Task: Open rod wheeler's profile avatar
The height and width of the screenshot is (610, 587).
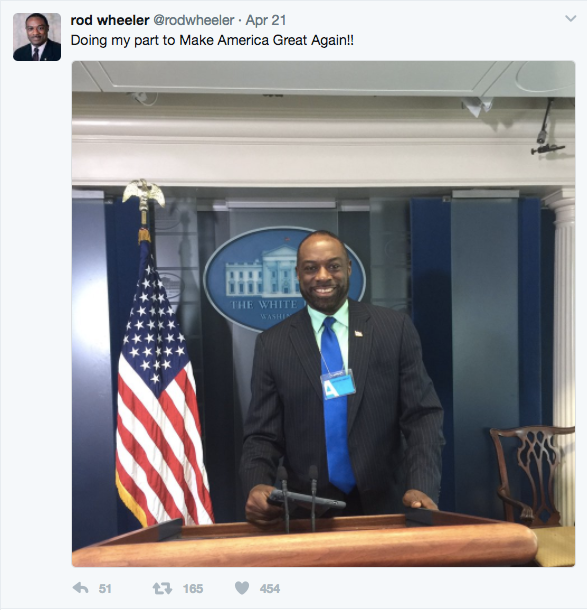Action: click(x=37, y=37)
